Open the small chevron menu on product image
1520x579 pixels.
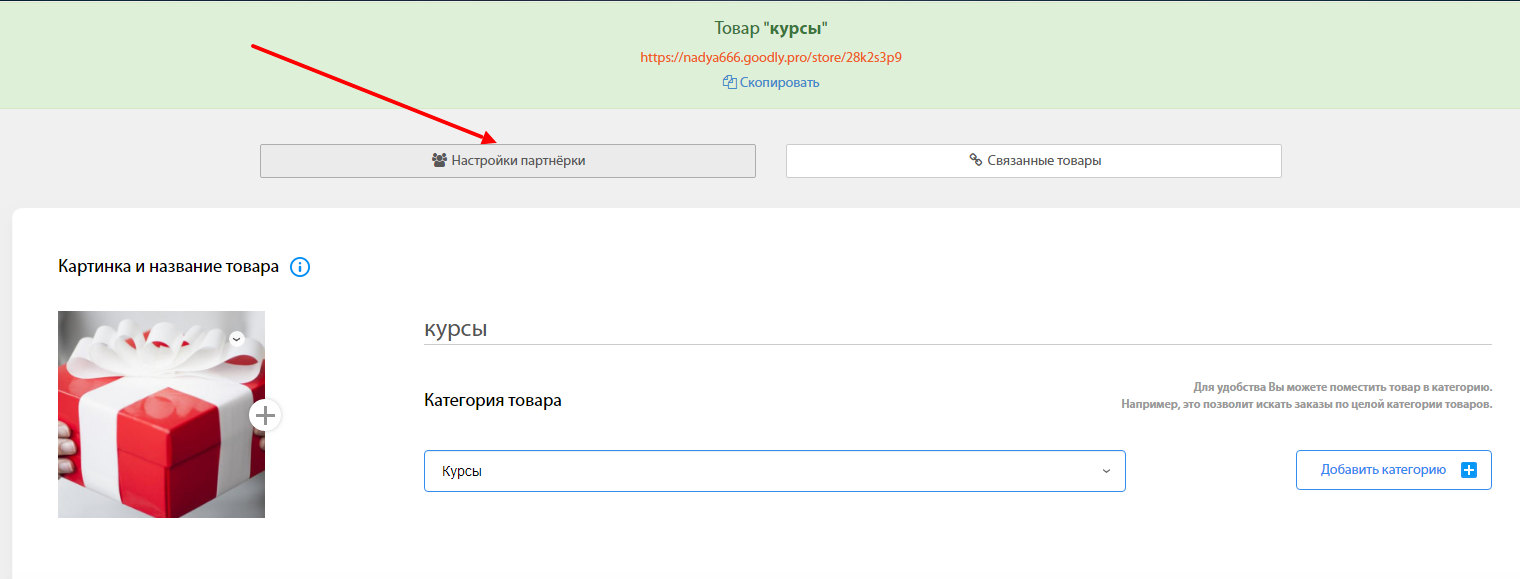pyautogui.click(x=236, y=339)
